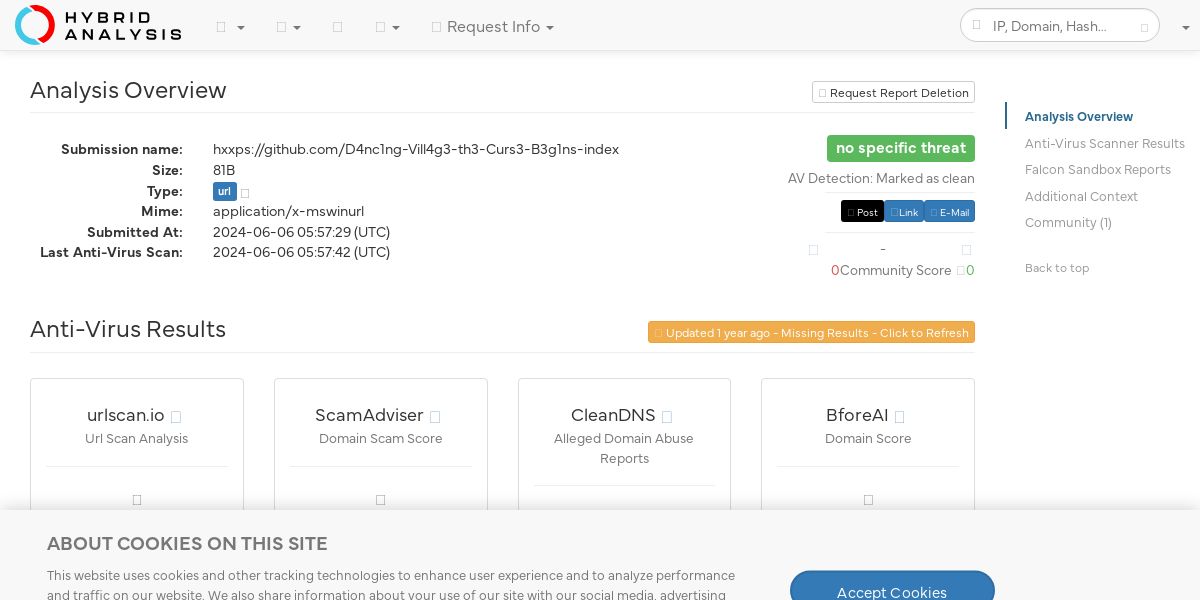The height and width of the screenshot is (600, 1200).
Task: Open the external link icon next to ScamAdviser
Action: pyautogui.click(x=435, y=417)
